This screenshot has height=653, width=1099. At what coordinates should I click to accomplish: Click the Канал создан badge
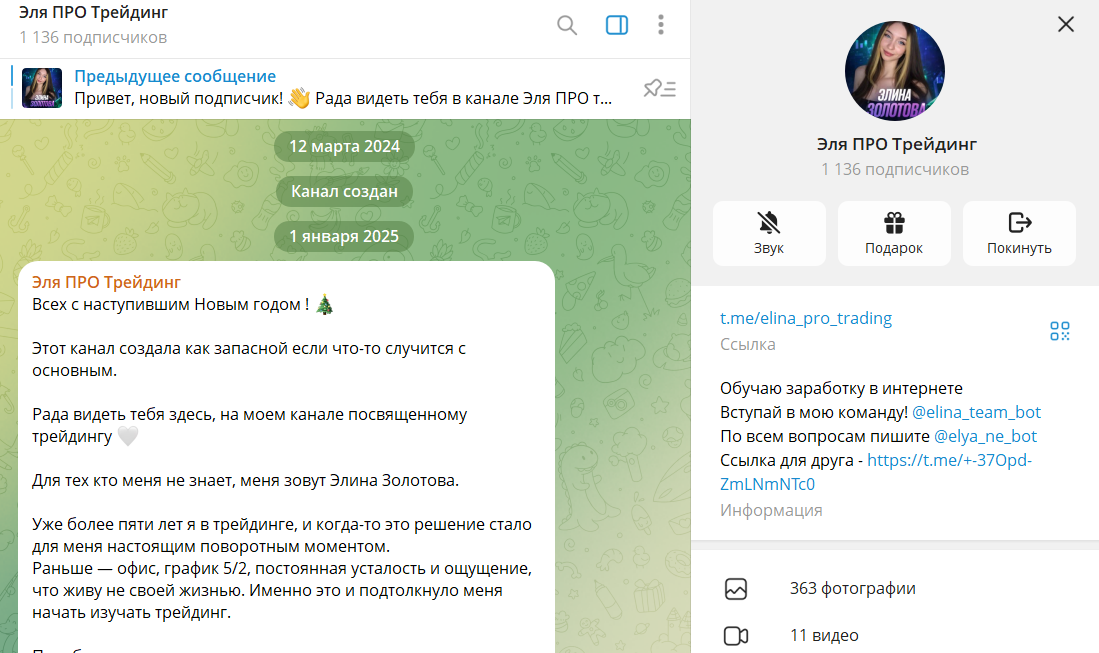344,191
